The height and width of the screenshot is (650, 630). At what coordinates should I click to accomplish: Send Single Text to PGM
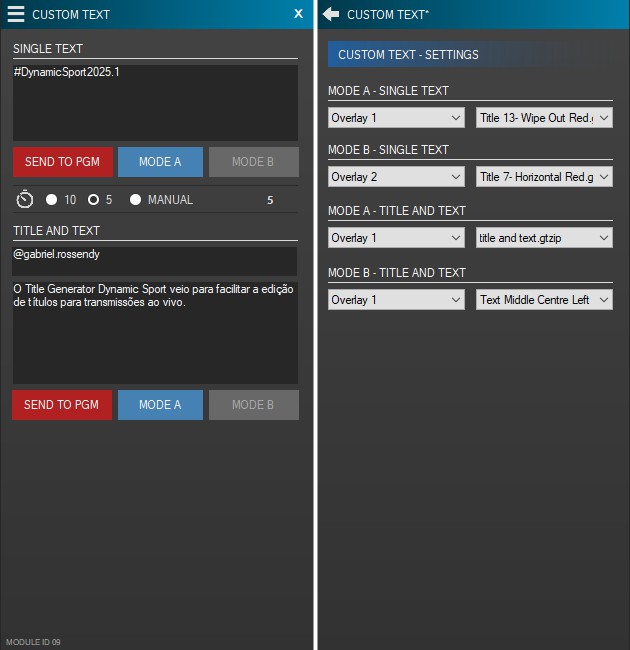pos(61,162)
